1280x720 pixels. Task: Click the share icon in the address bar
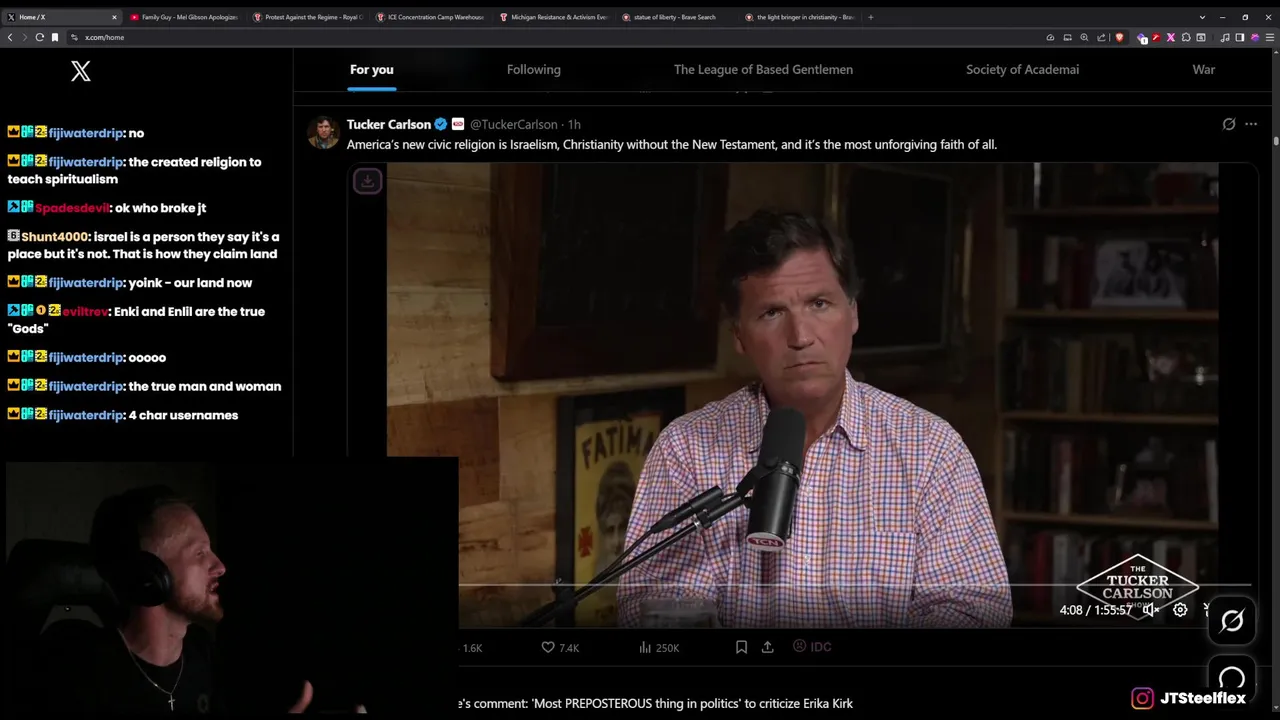[1101, 37]
